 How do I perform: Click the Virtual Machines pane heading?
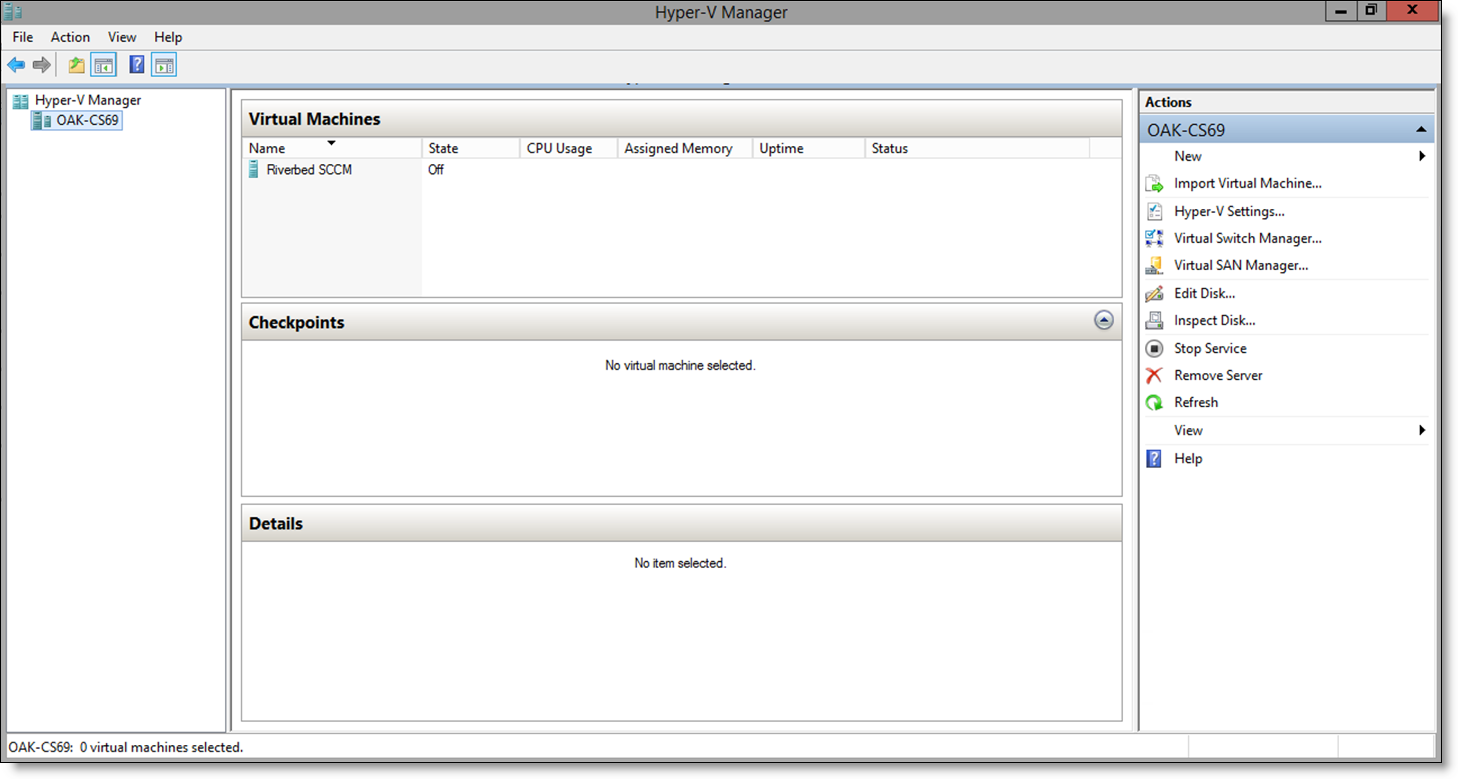pos(315,119)
